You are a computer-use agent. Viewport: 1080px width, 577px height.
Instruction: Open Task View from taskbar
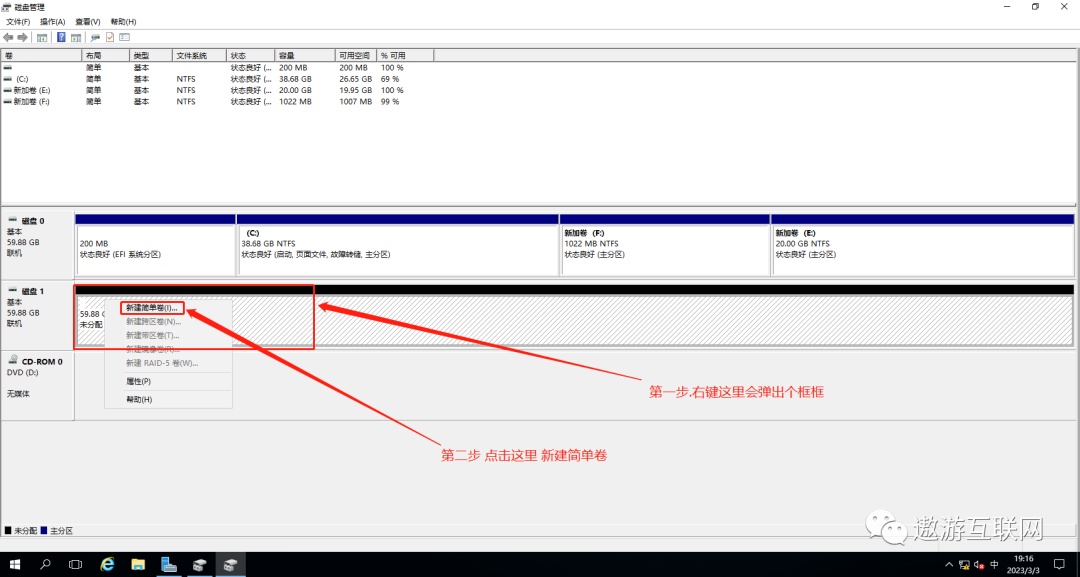76,565
